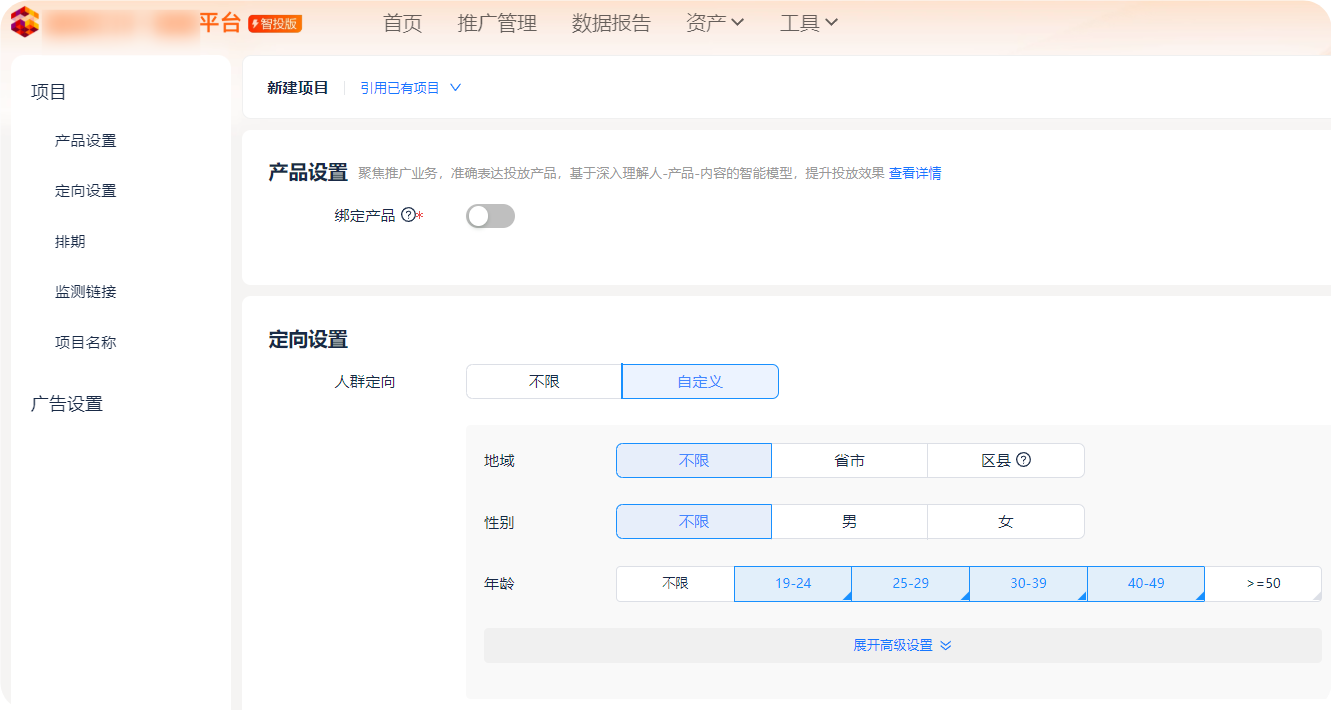Select 女 for 性别
The width and height of the screenshot is (1331, 710).
(x=1006, y=522)
